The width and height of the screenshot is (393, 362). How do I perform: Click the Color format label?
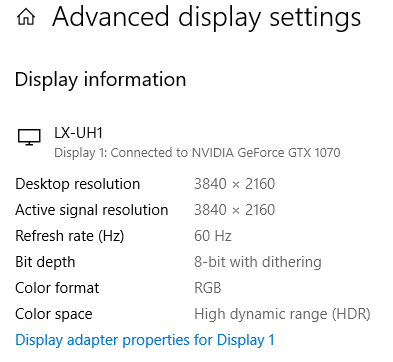point(57,288)
